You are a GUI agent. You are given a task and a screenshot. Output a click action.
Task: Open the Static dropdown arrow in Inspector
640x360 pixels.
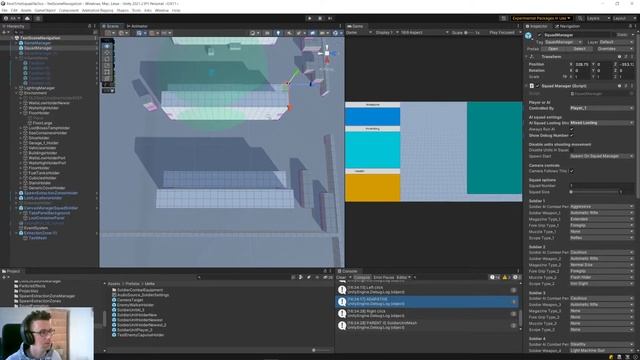point(632,35)
